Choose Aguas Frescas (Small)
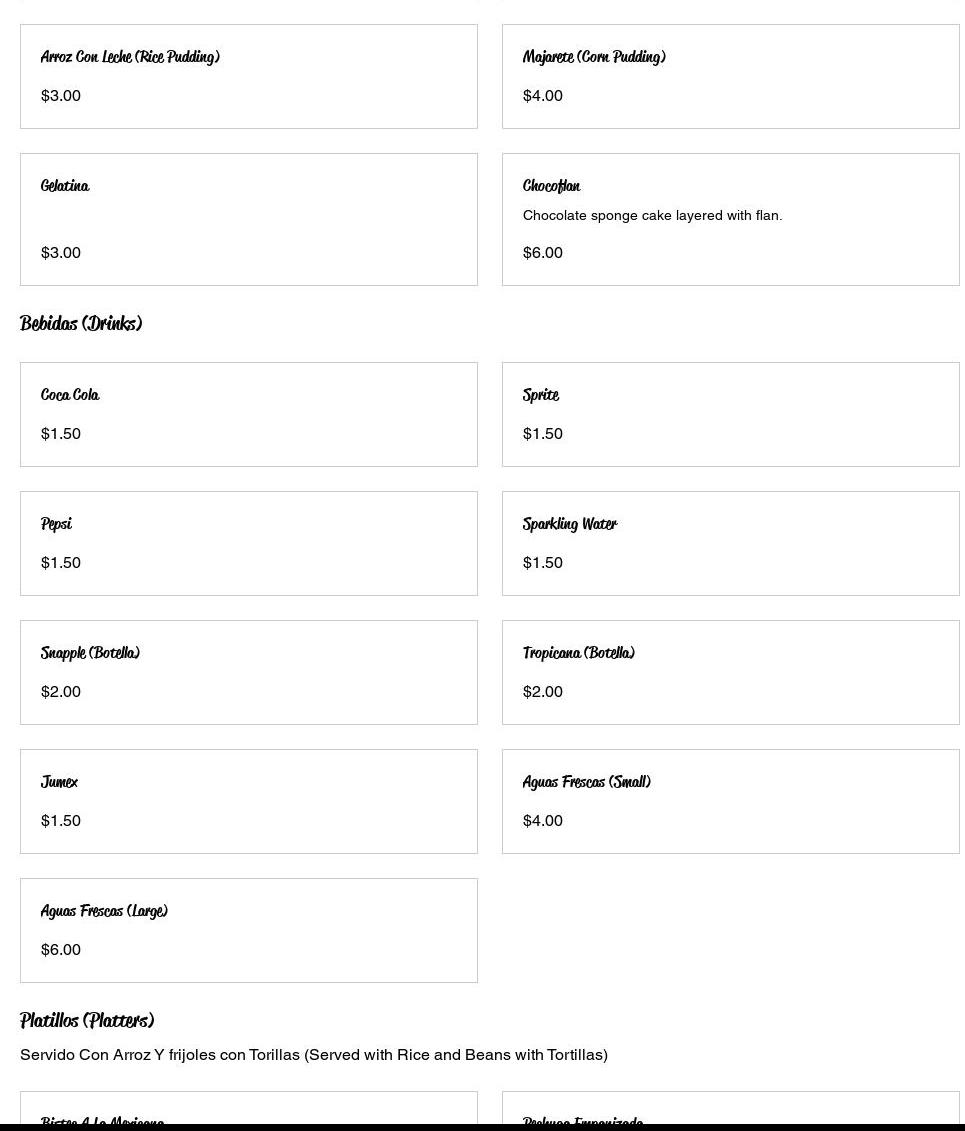The image size is (965, 1131). [x=730, y=801]
